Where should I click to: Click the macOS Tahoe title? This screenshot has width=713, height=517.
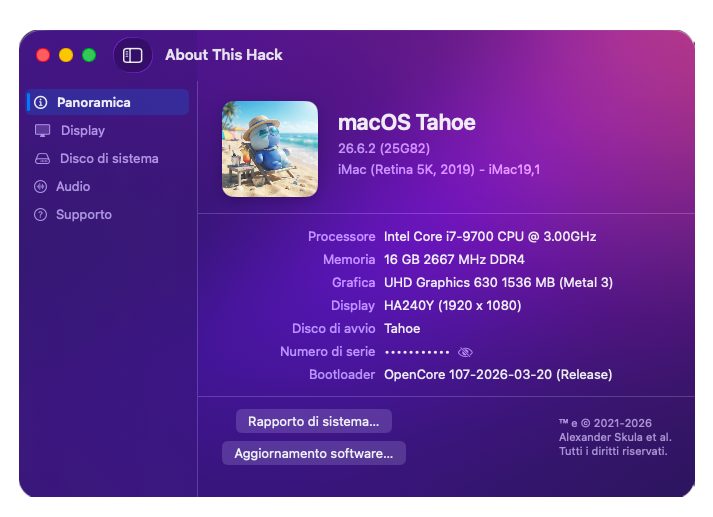[x=407, y=123]
